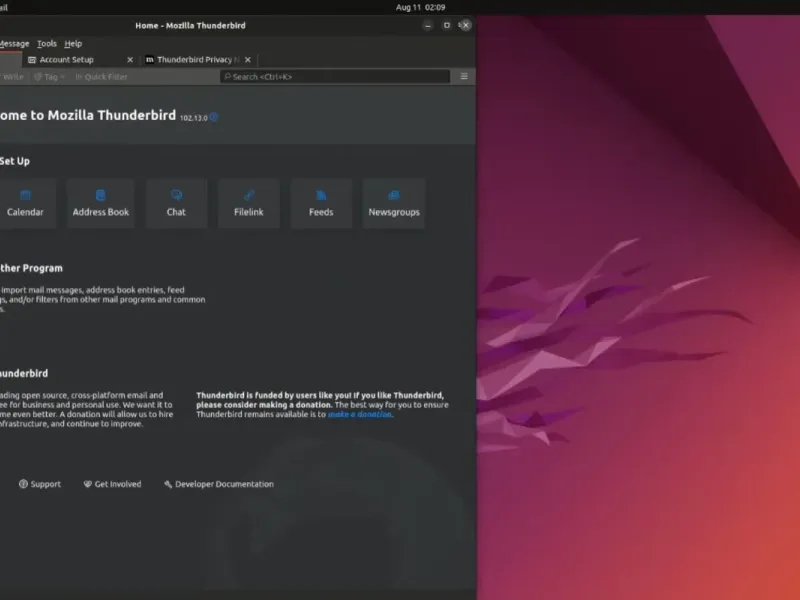Image resolution: width=800 pixels, height=600 pixels.
Task: Open the Feeds setup card
Action: click(x=321, y=203)
